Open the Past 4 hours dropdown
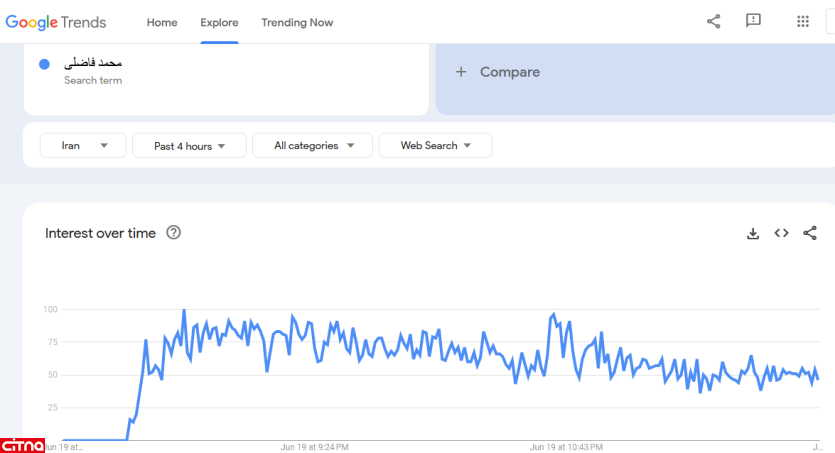Image resolution: width=835 pixels, height=453 pixels. [188, 146]
